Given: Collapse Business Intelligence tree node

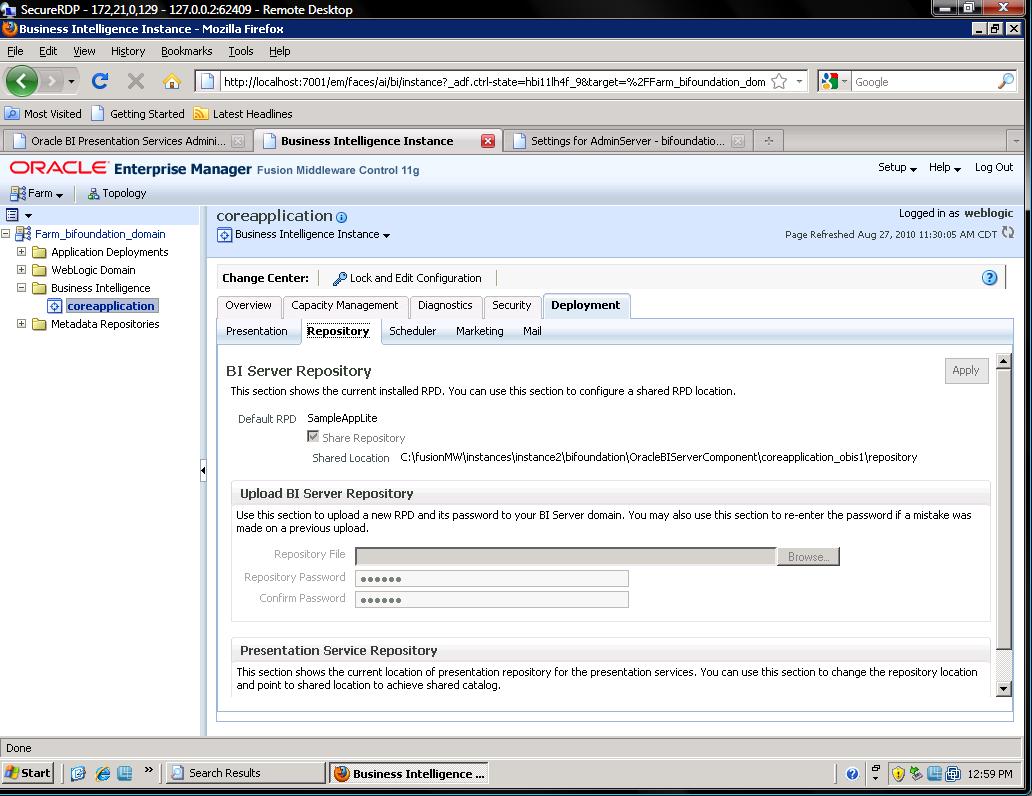Looking at the screenshot, I should [22, 288].
